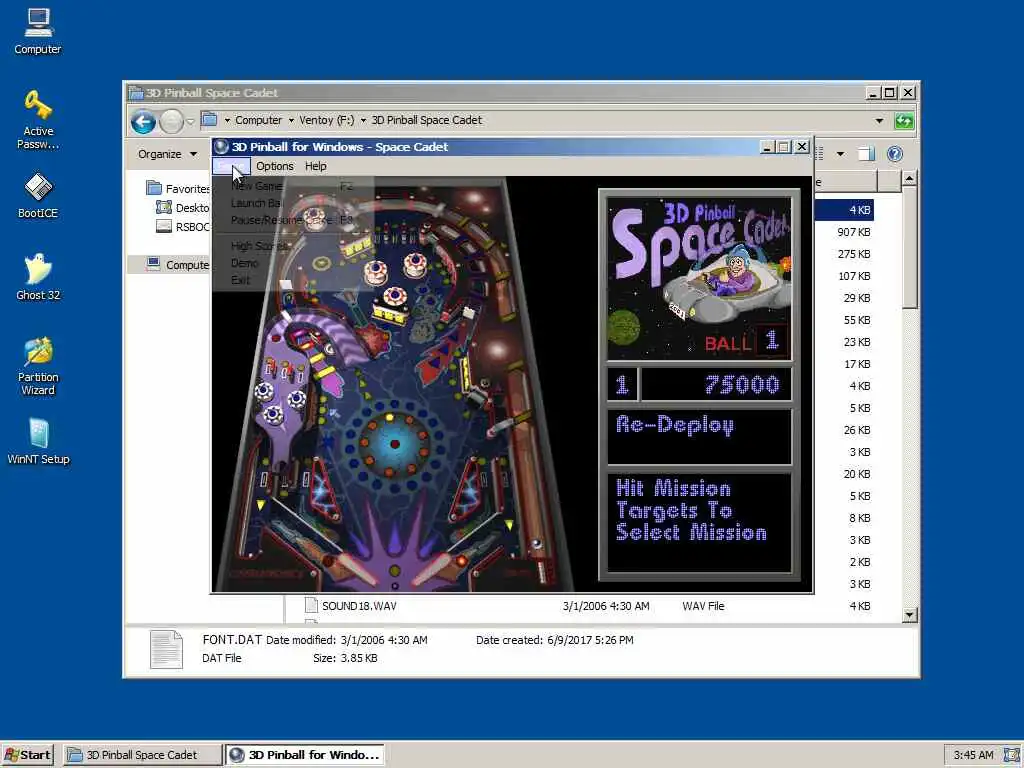
Task: Click the Explorer scrollbar up arrow
Action: click(910, 178)
